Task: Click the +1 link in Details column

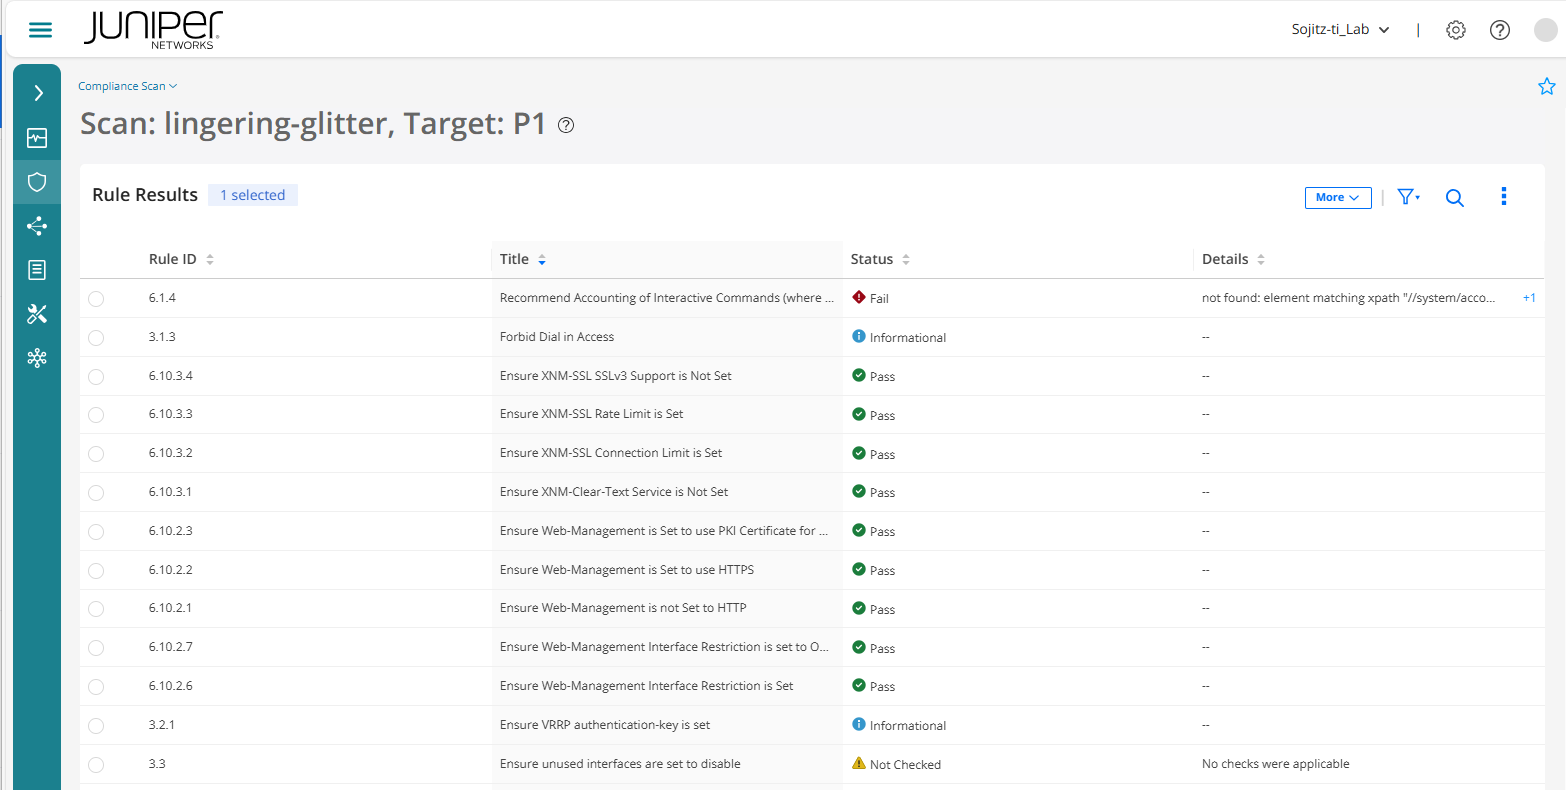Action: [1528, 298]
